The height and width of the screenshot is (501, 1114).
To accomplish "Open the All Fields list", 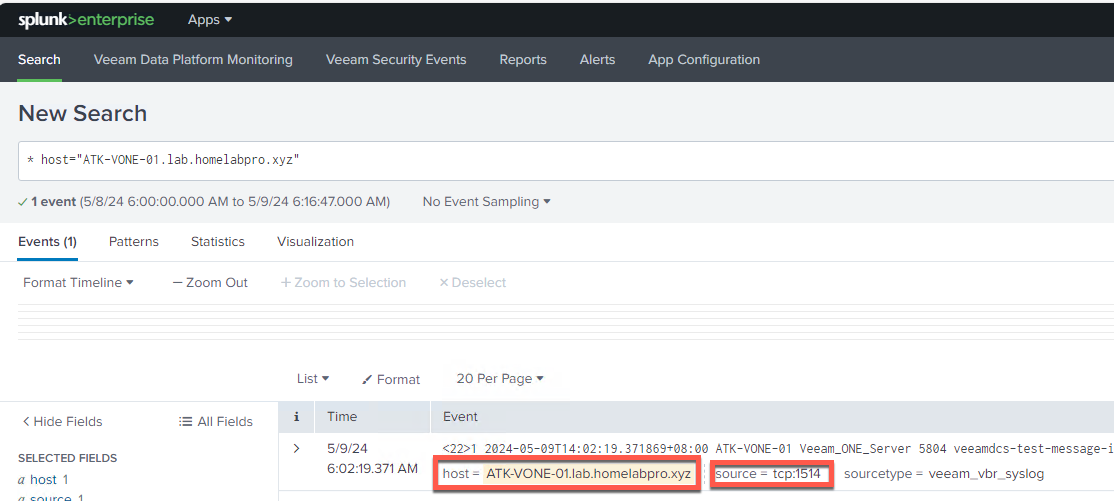I will tap(215, 422).
